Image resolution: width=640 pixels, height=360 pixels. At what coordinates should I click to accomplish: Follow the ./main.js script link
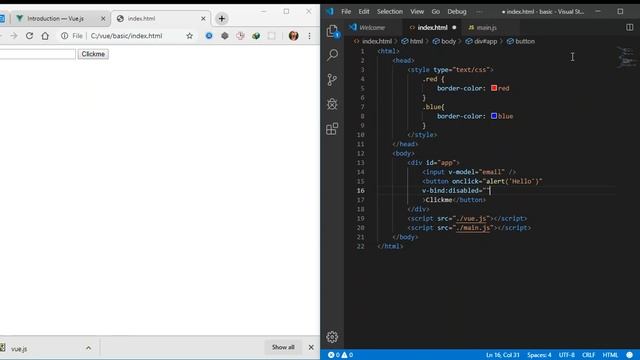click(x=473, y=228)
